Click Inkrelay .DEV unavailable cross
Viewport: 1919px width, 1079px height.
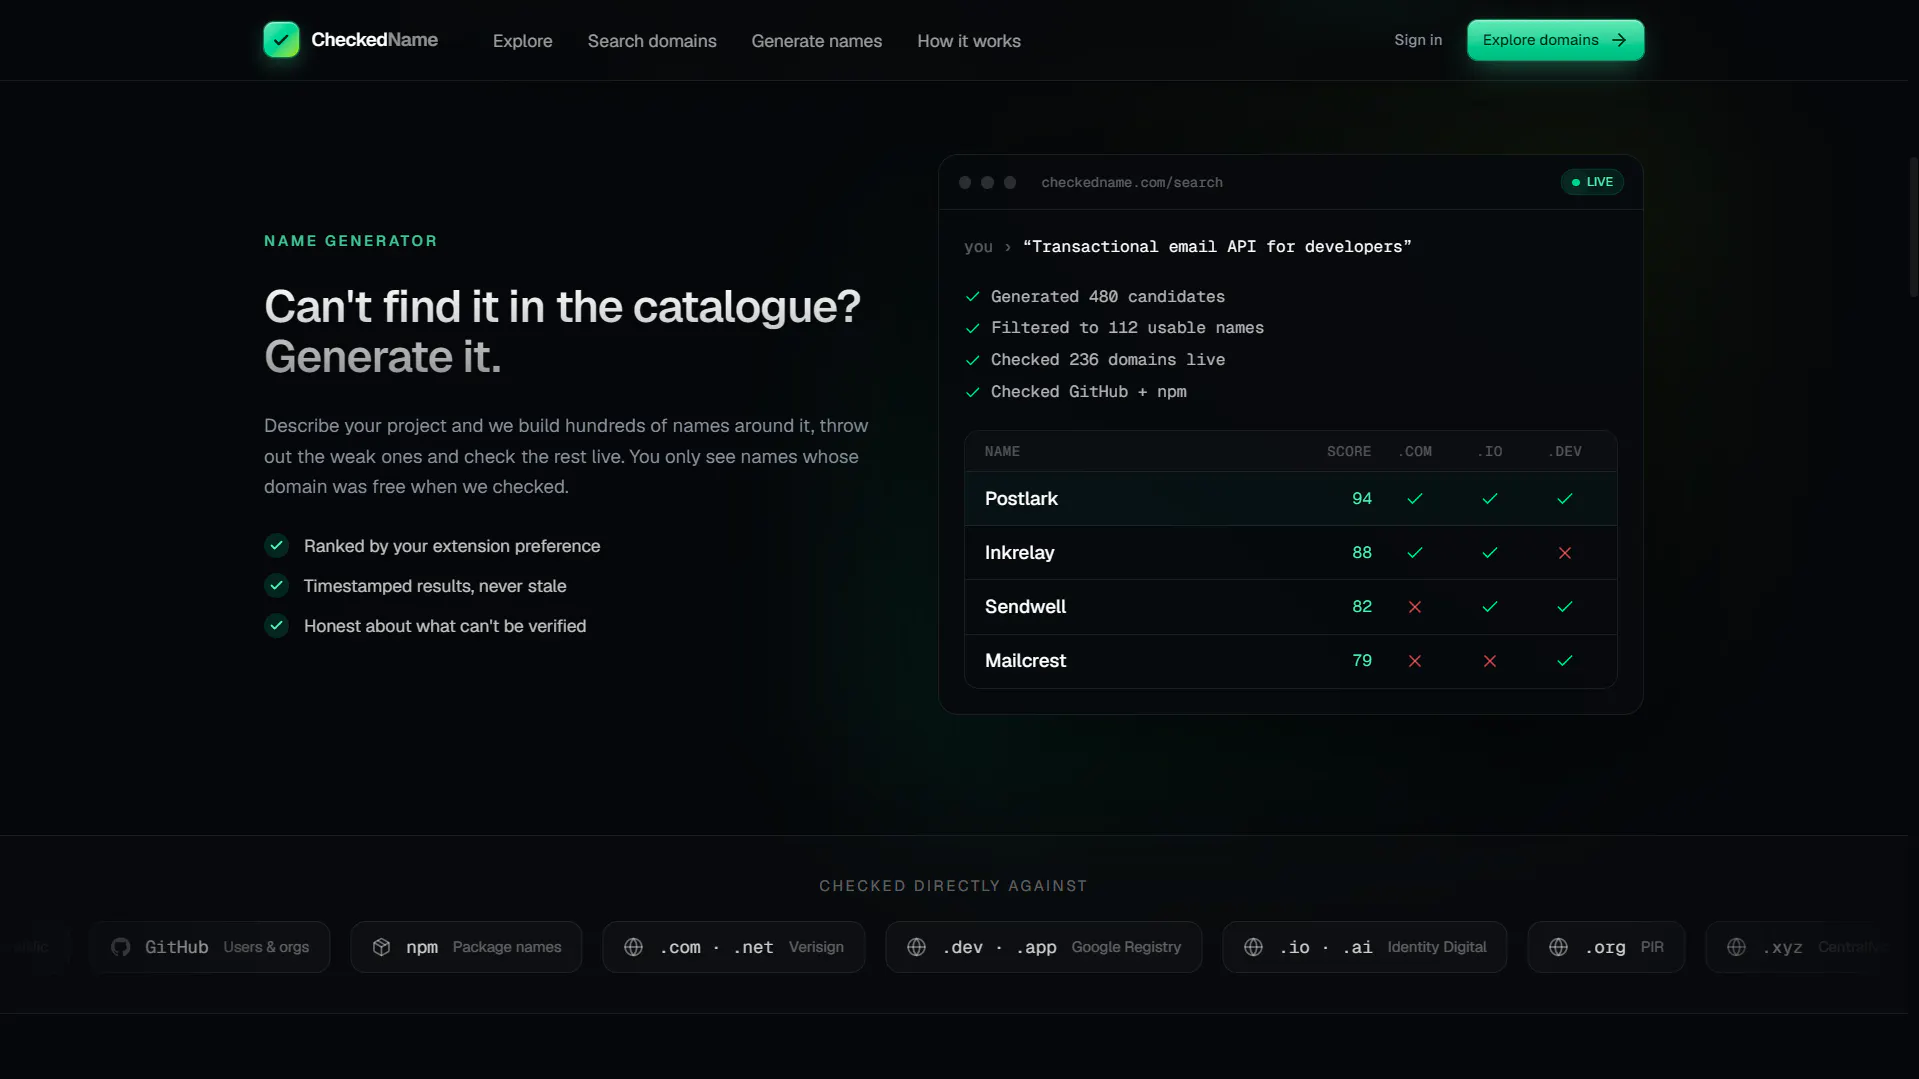1564,552
